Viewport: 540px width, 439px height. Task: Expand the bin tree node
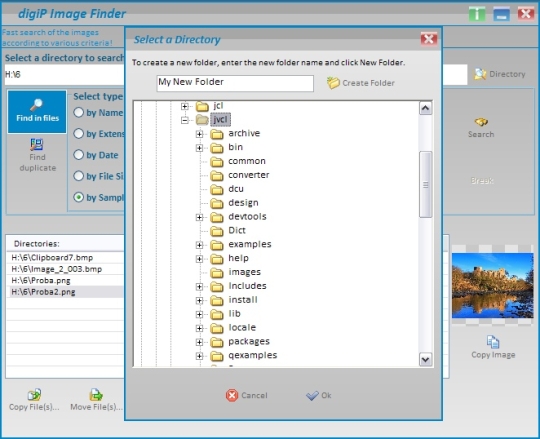coord(199,148)
